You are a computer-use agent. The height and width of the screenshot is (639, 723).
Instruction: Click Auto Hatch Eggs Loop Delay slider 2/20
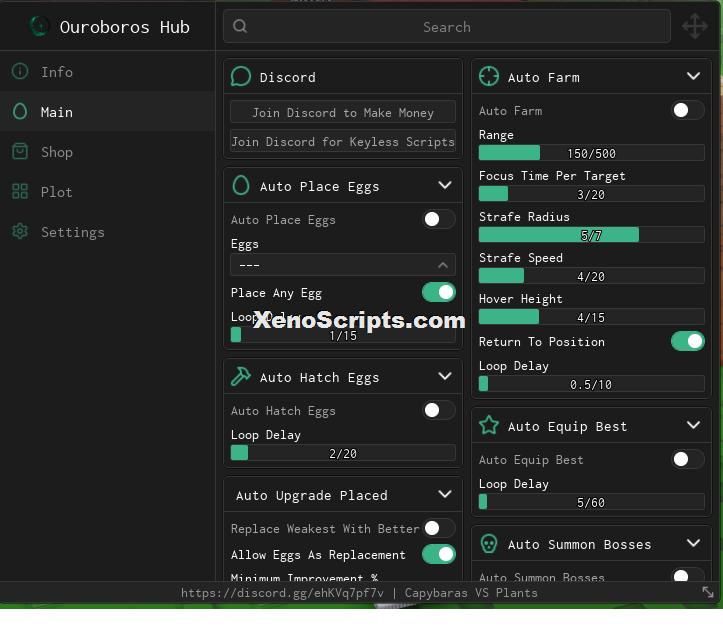343,453
